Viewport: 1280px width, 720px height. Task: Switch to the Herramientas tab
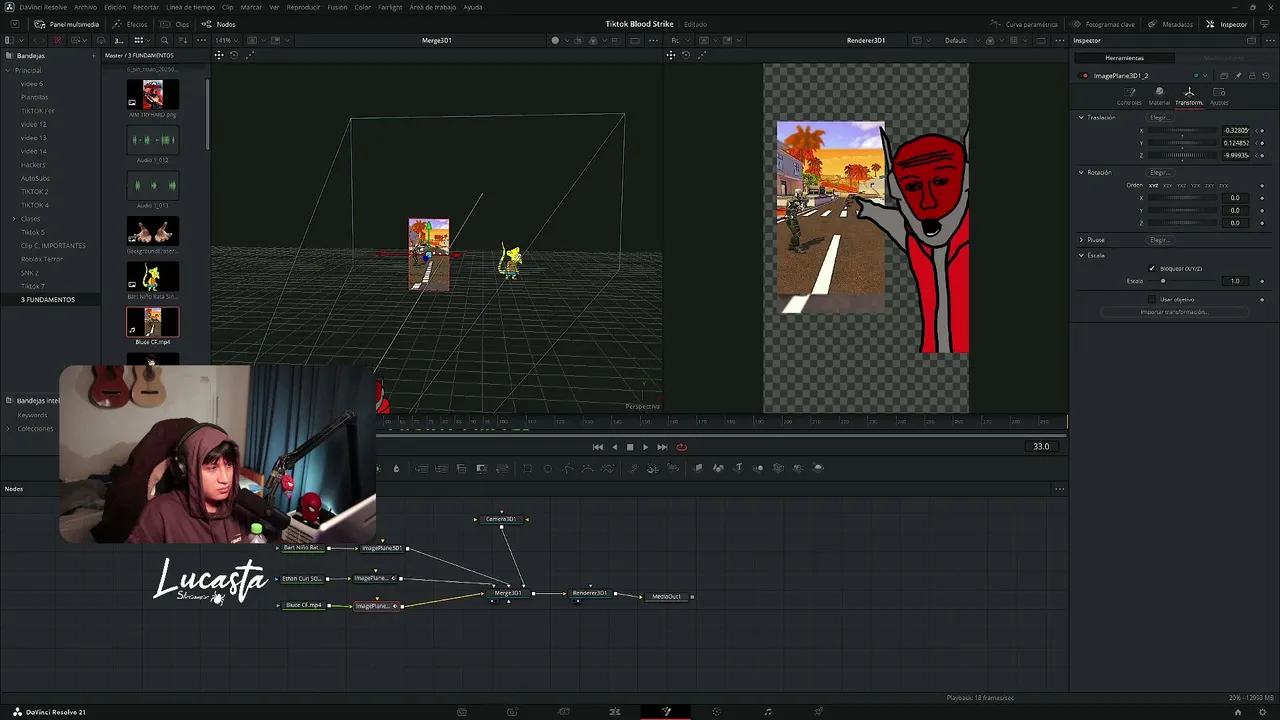pos(1125,58)
